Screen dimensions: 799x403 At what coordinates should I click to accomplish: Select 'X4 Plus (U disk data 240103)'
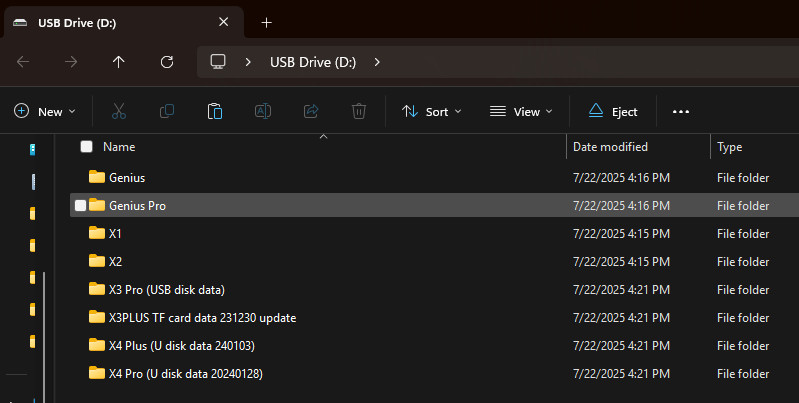click(x=181, y=346)
